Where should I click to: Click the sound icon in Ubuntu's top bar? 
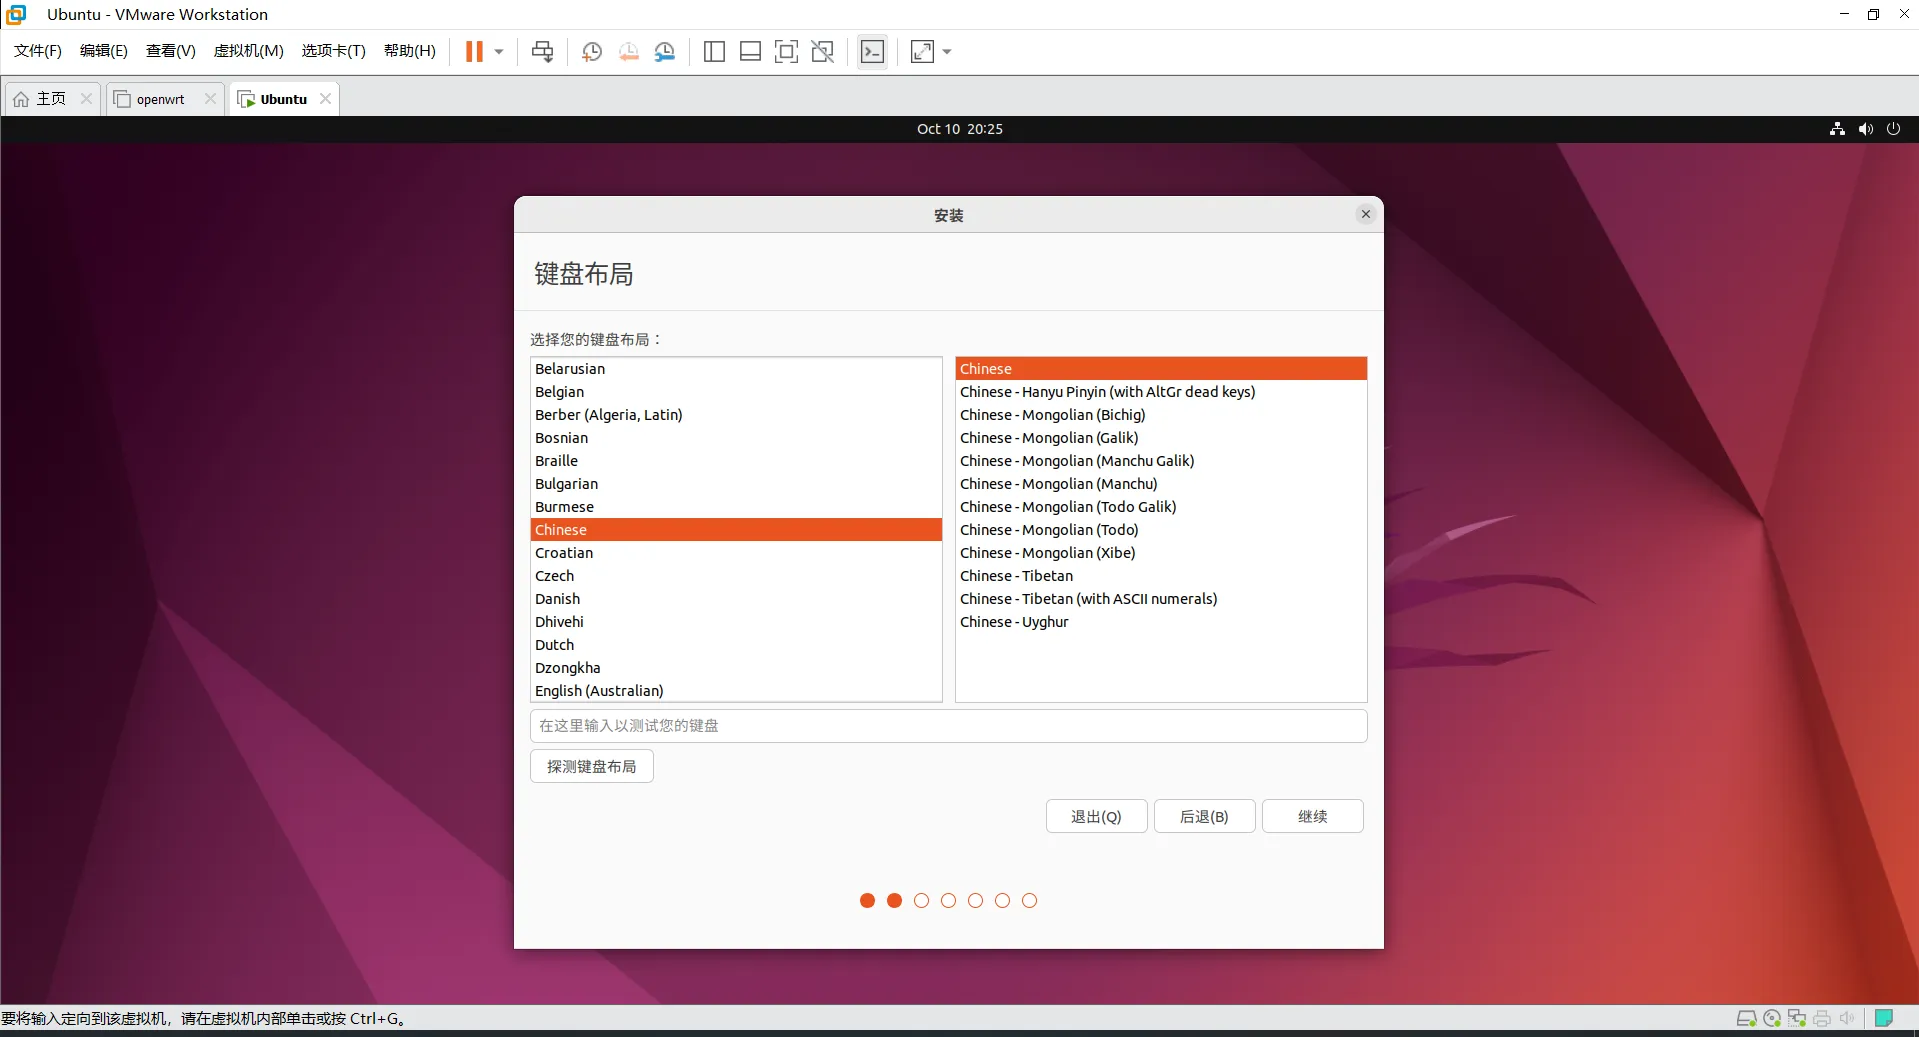[x=1865, y=128]
